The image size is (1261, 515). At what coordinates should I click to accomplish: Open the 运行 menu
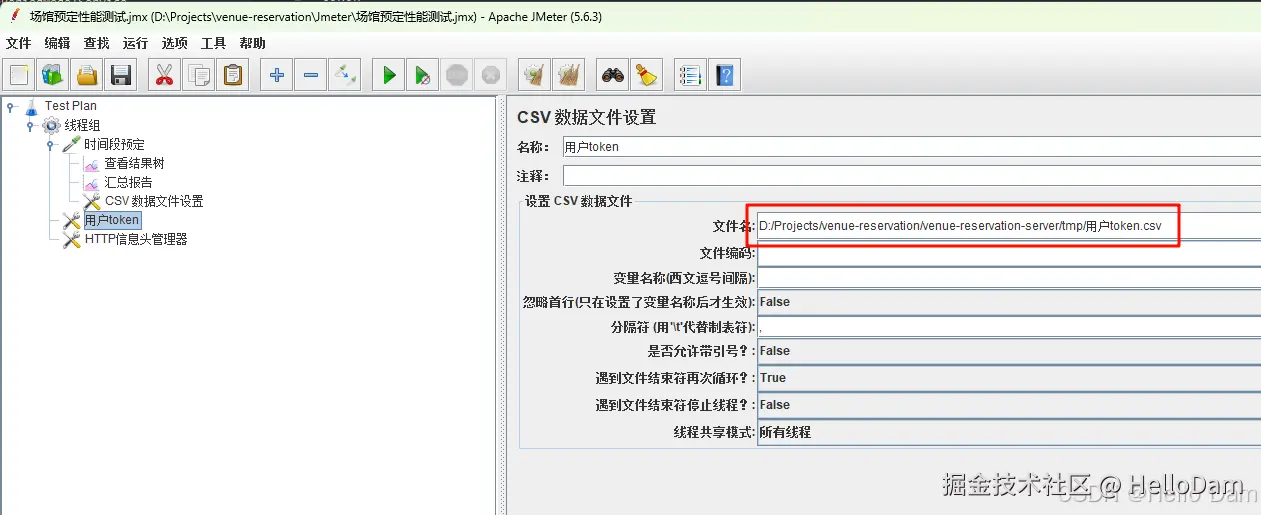pos(135,43)
